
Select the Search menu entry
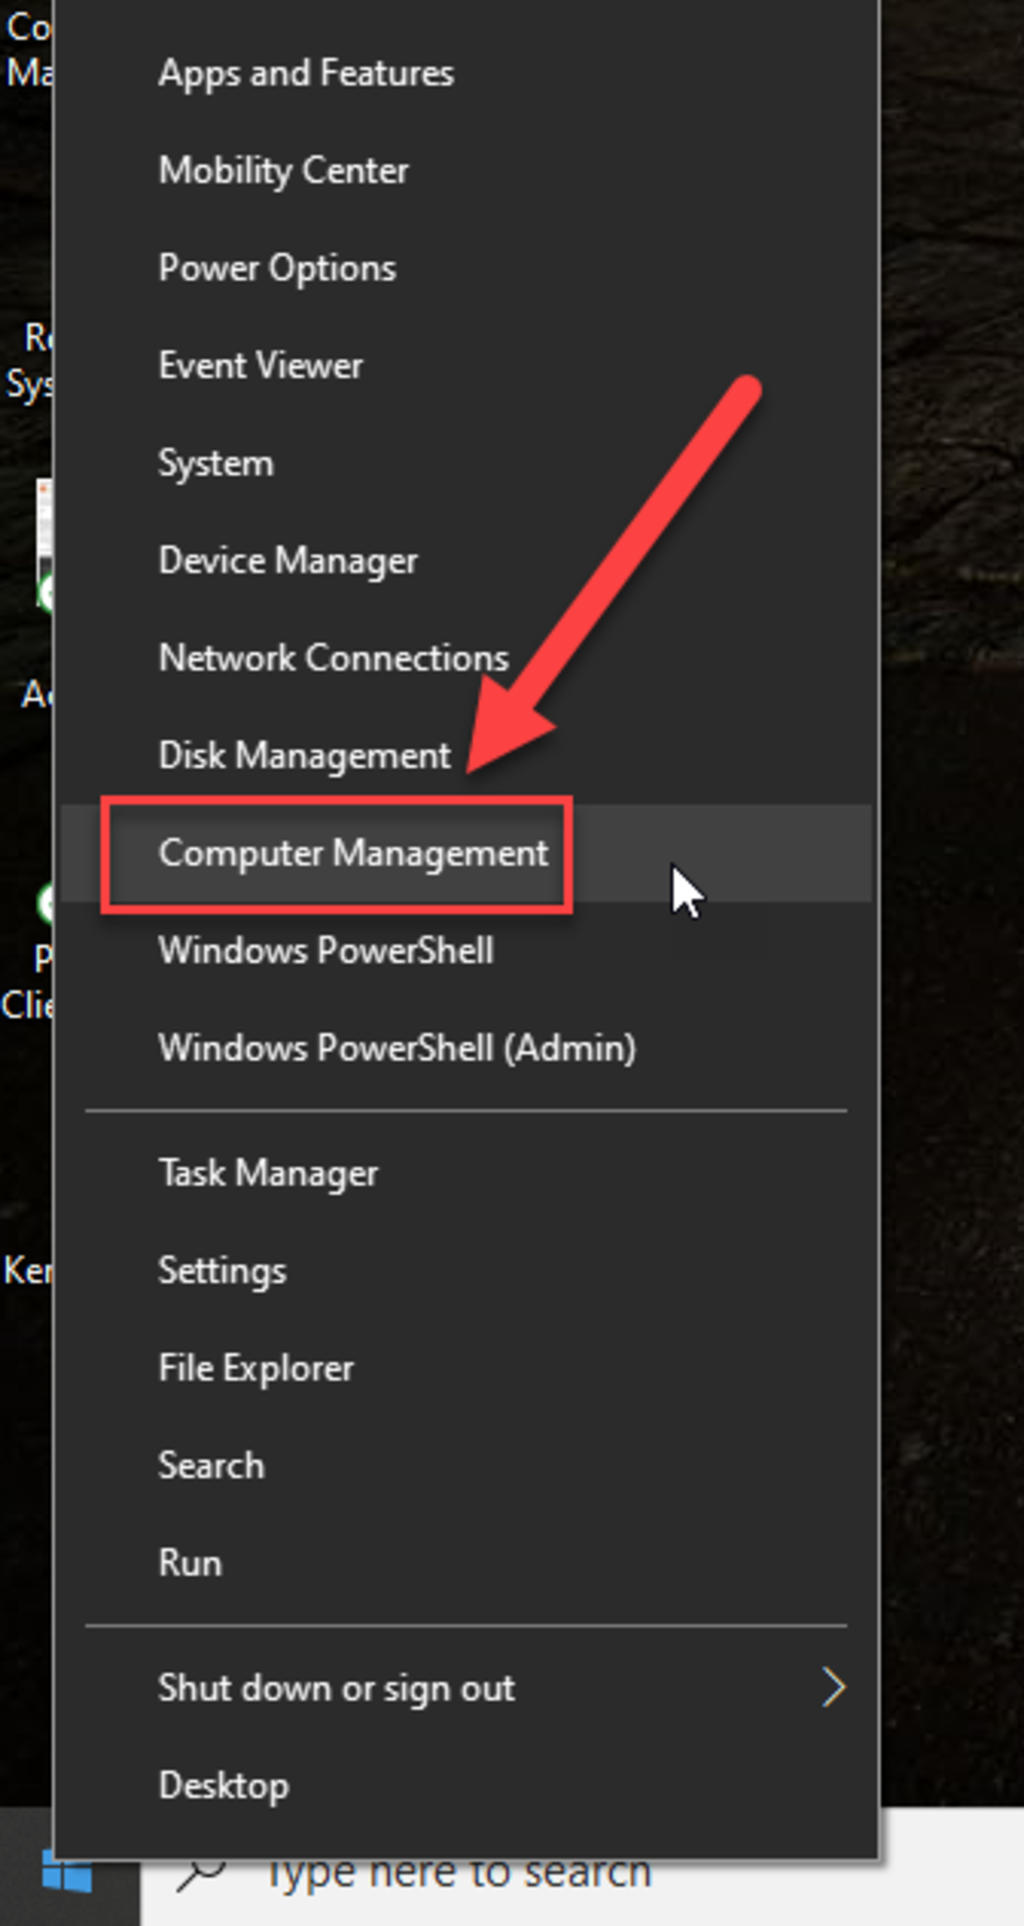[211, 1465]
